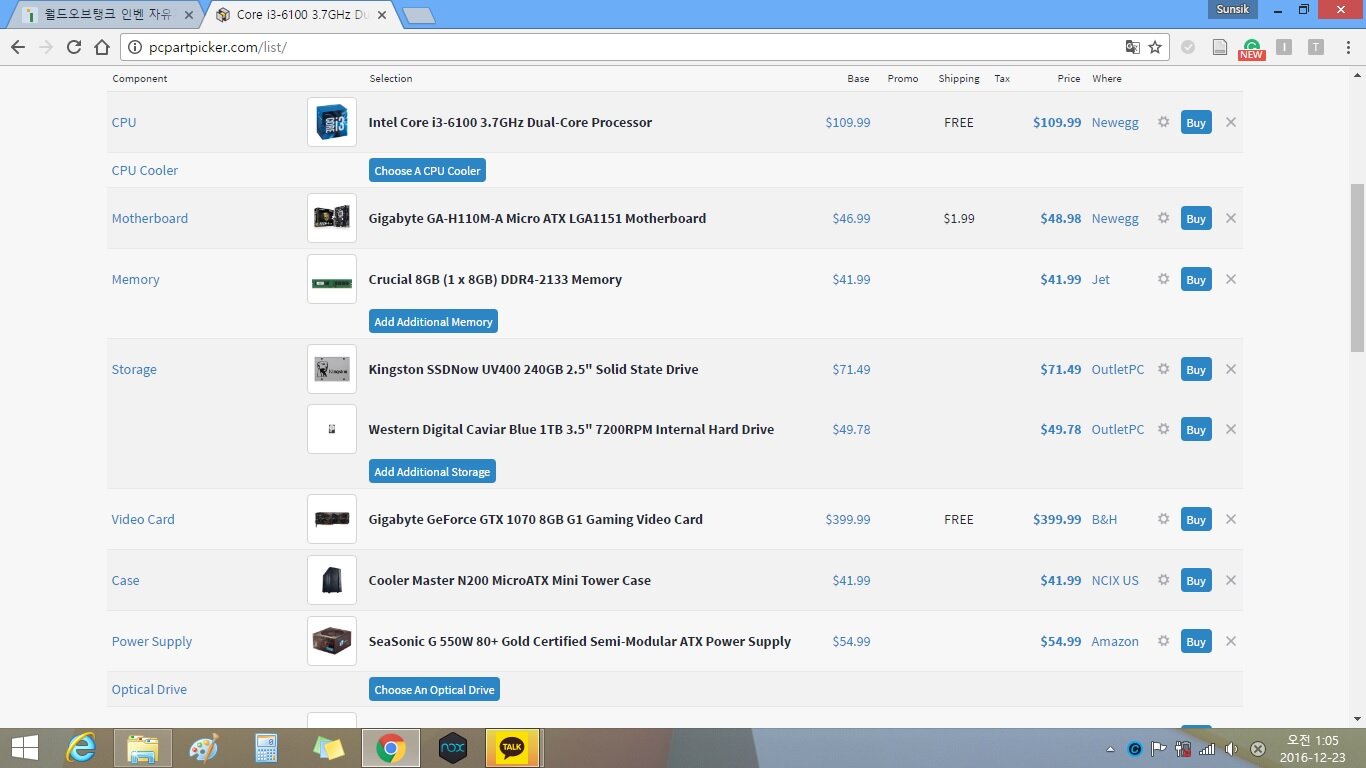Go to Chrome's home page

point(102,47)
